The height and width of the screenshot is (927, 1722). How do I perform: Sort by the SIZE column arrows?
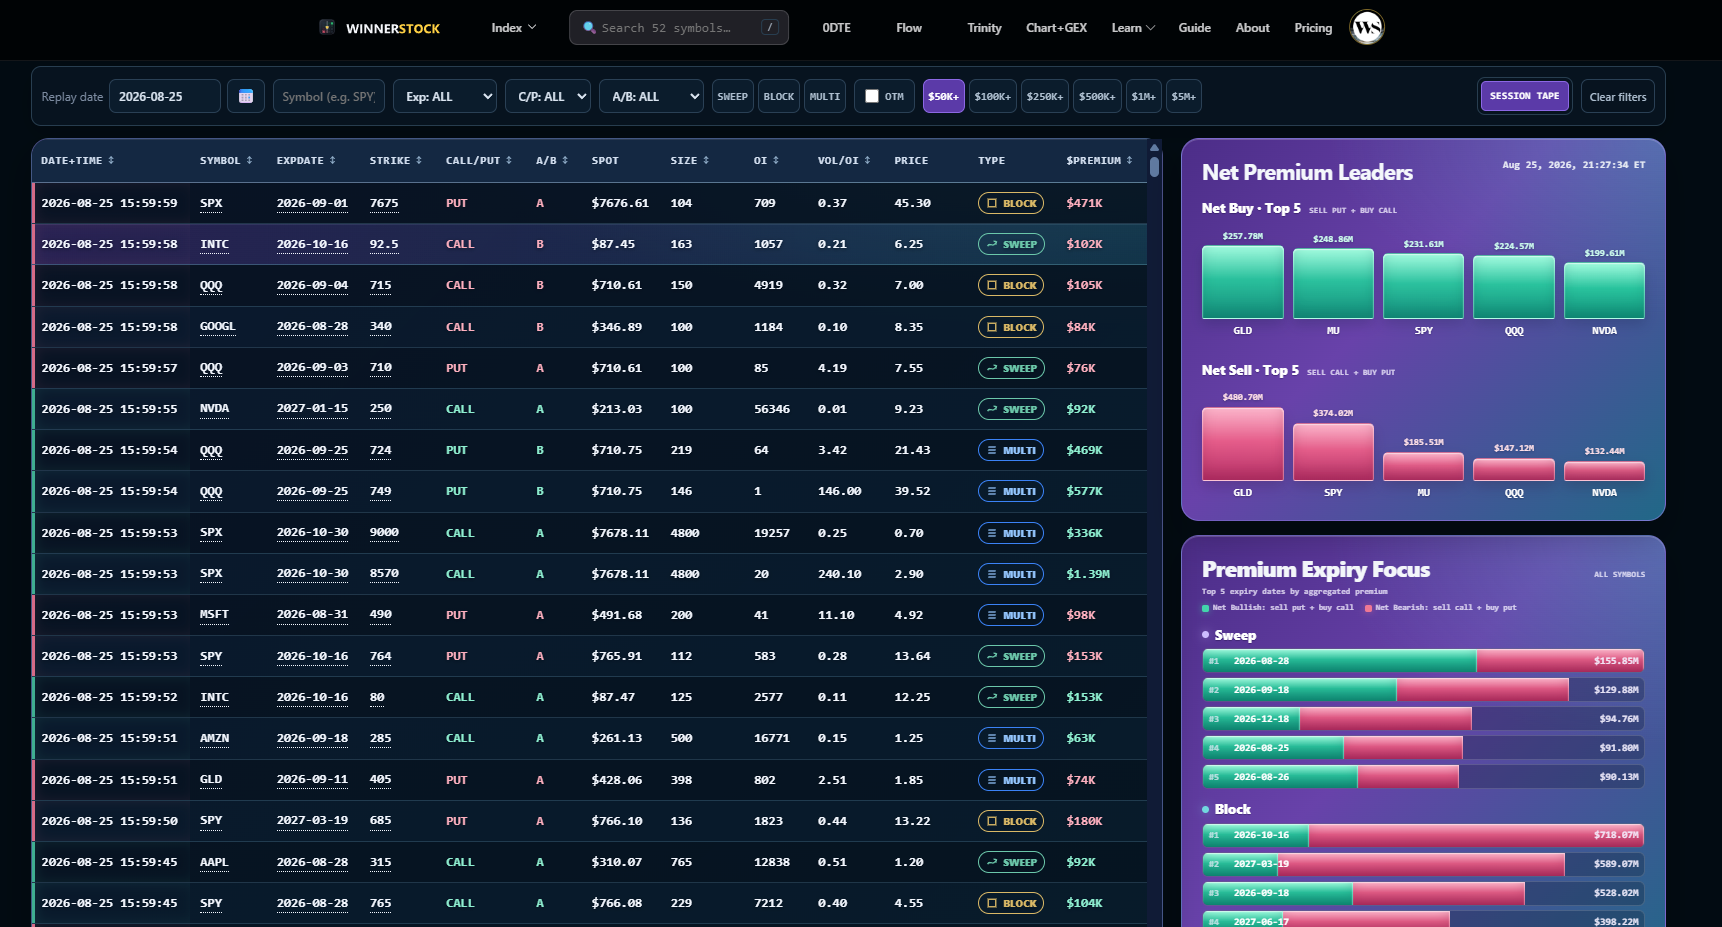706,160
